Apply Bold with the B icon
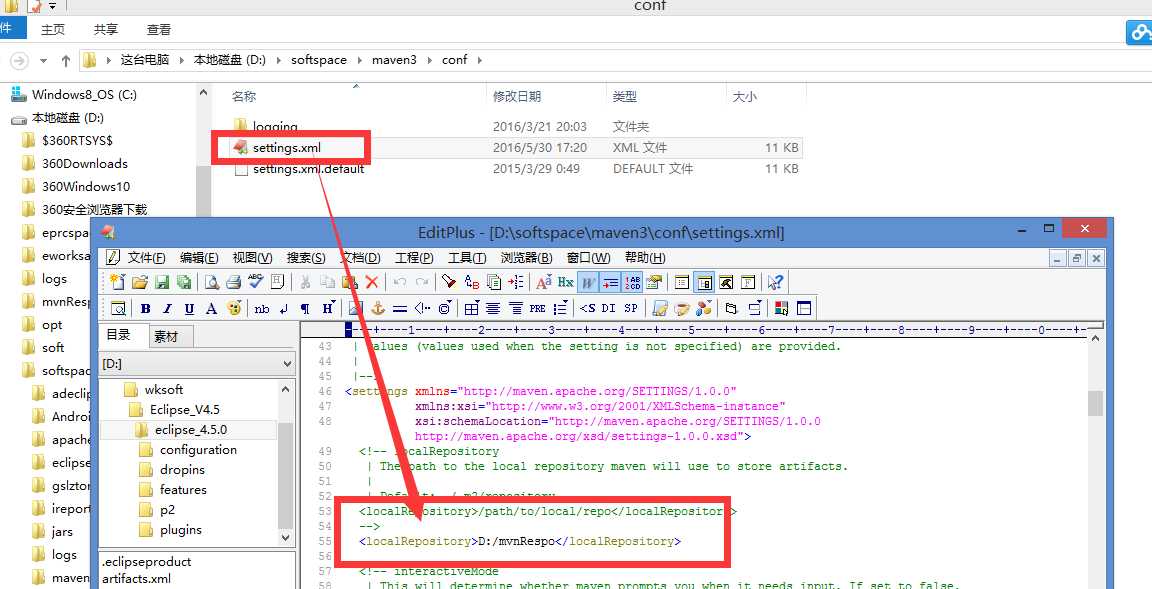The height and width of the screenshot is (589, 1152). coord(145,308)
